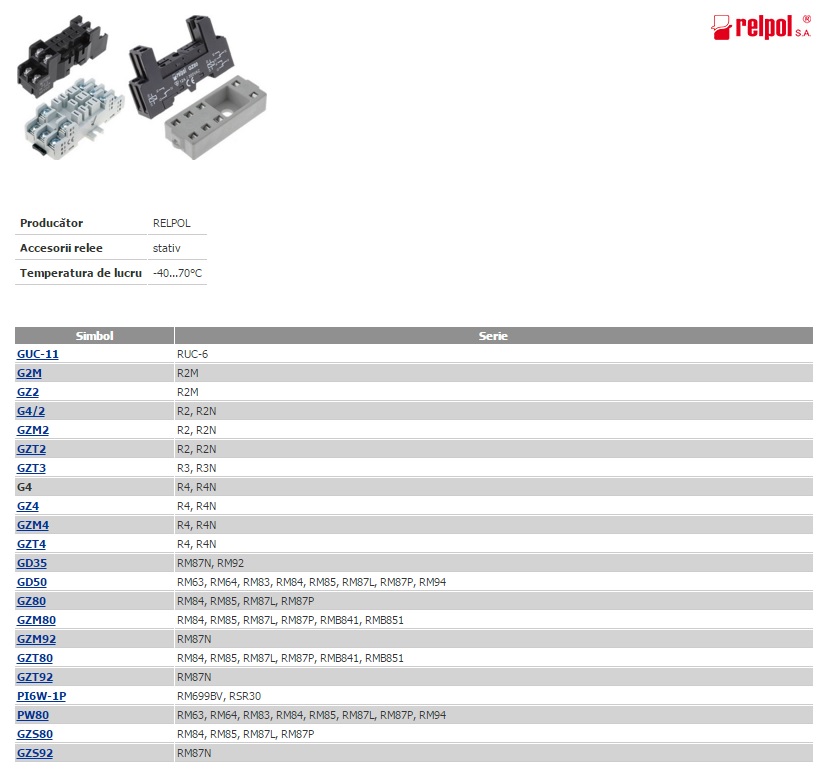Open the GZS92 symbol link

[x=35, y=753]
